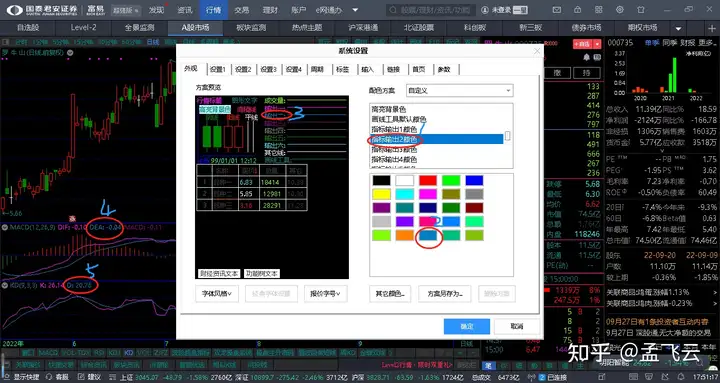This screenshot has width=720, height=383.
Task: Open the 报价字号 dropdown button
Action: (325, 293)
